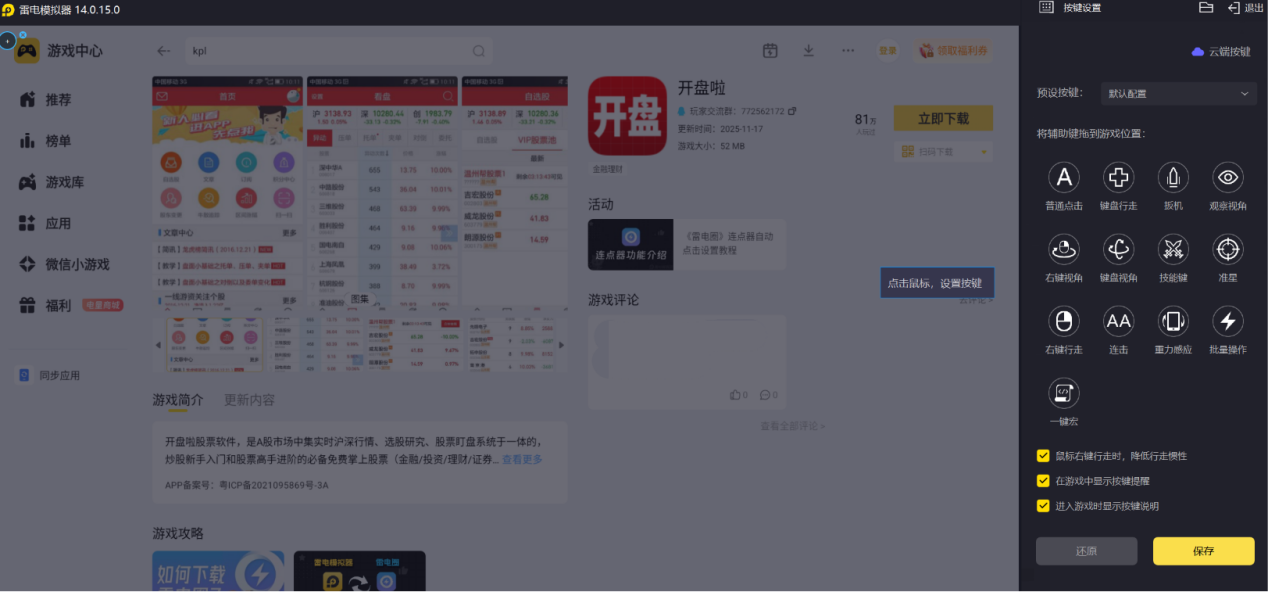Click the 登录 button
This screenshot has width=1268, height=592.
887,51
